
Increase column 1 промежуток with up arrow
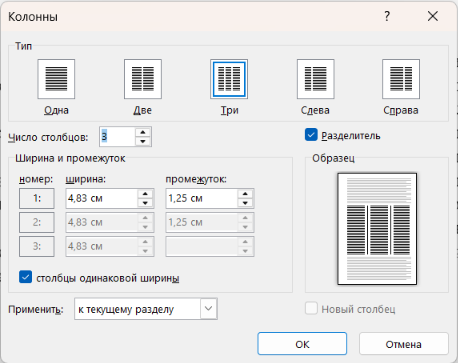245,194
